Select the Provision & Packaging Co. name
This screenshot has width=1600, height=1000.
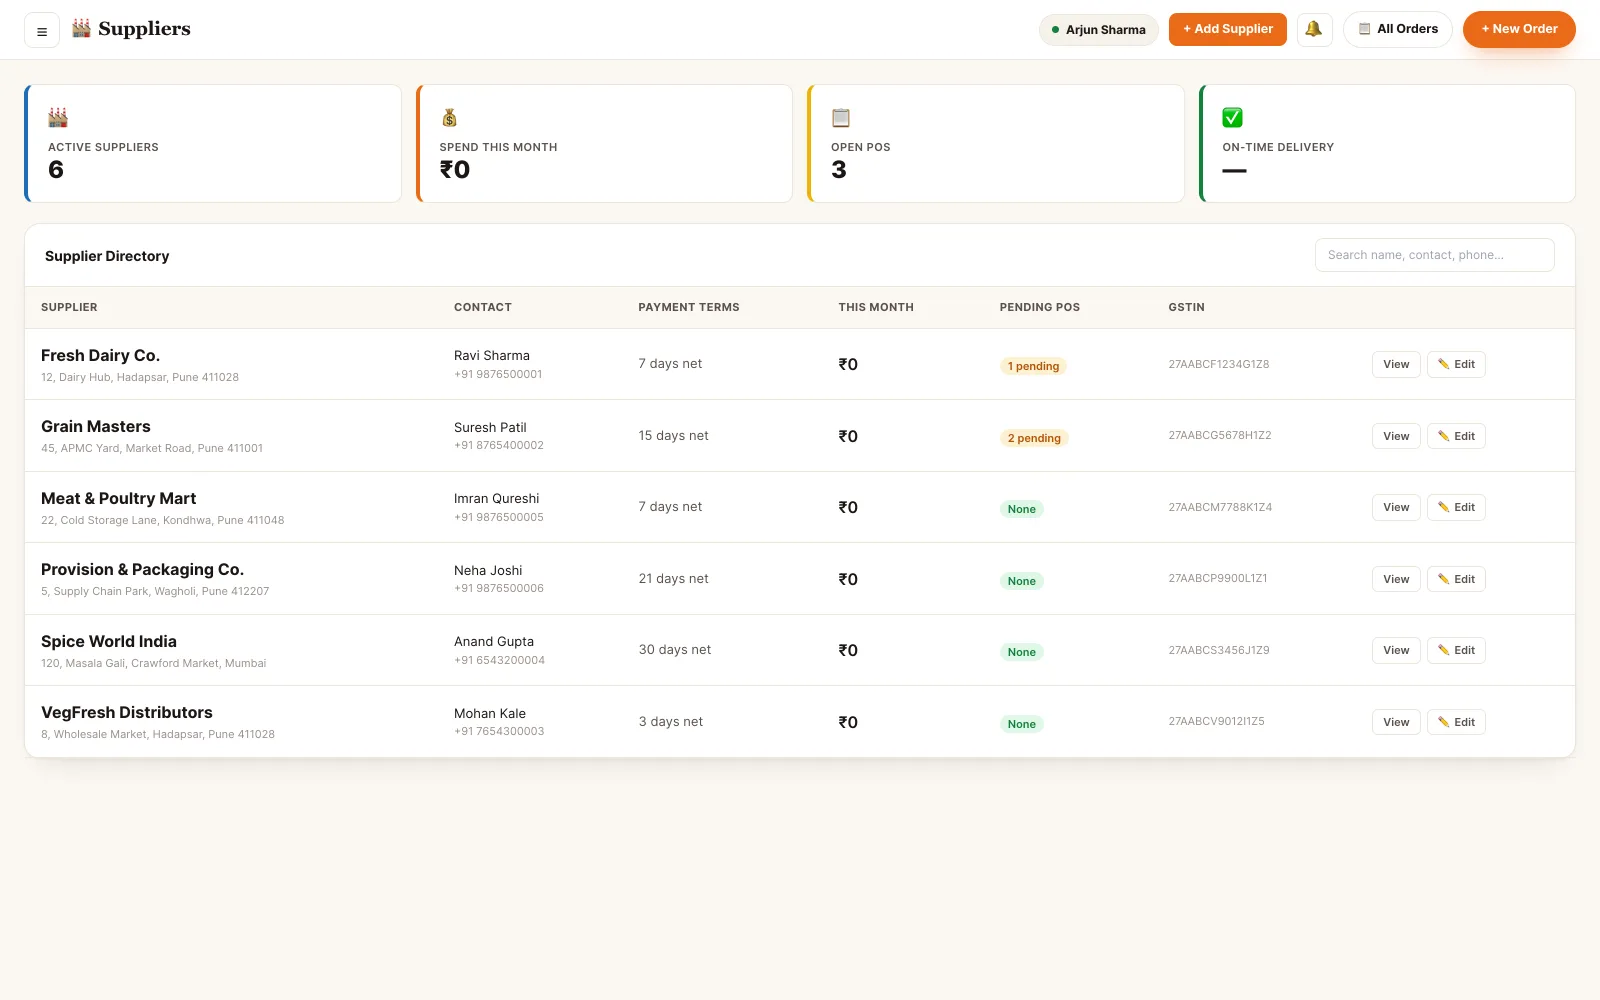(142, 569)
